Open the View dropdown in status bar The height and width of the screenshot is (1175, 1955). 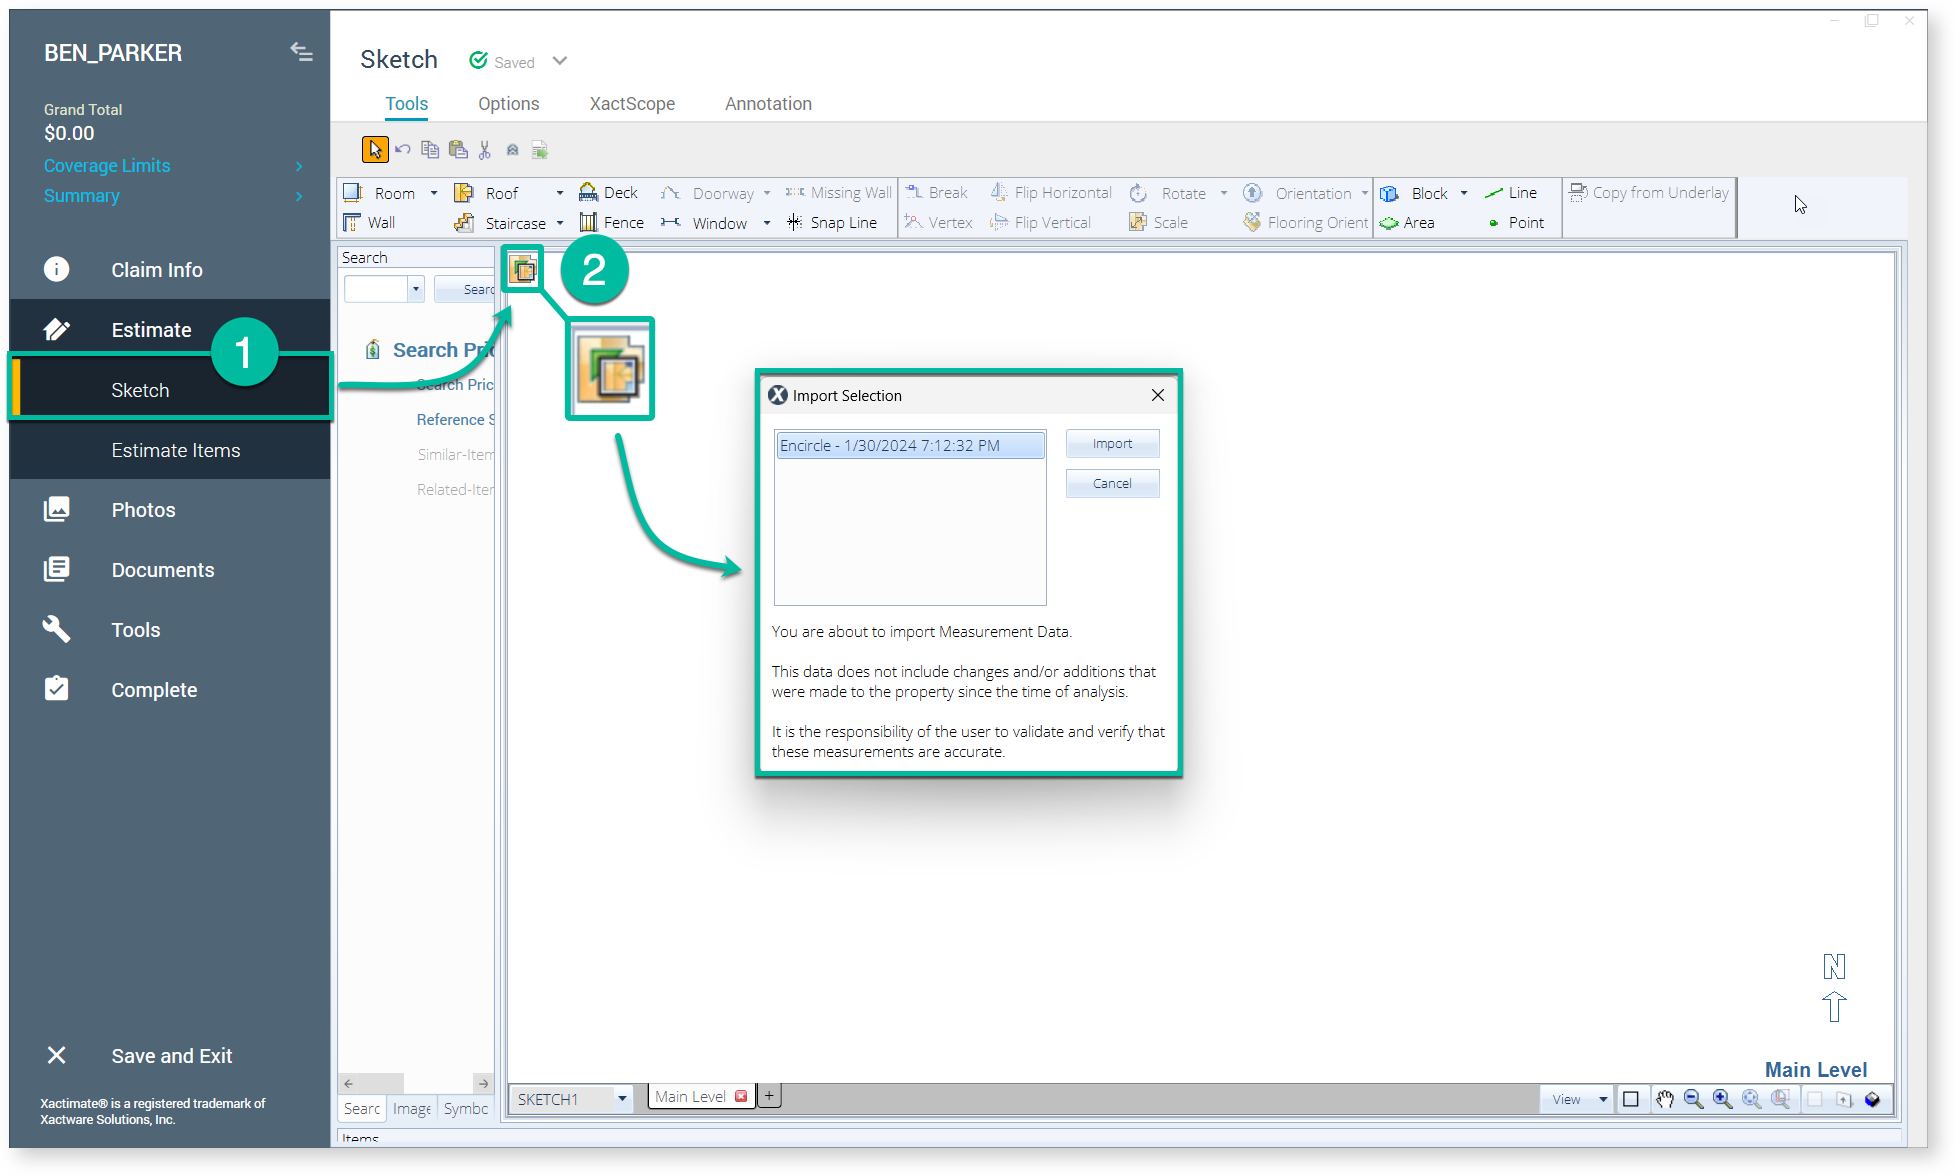1604,1098
